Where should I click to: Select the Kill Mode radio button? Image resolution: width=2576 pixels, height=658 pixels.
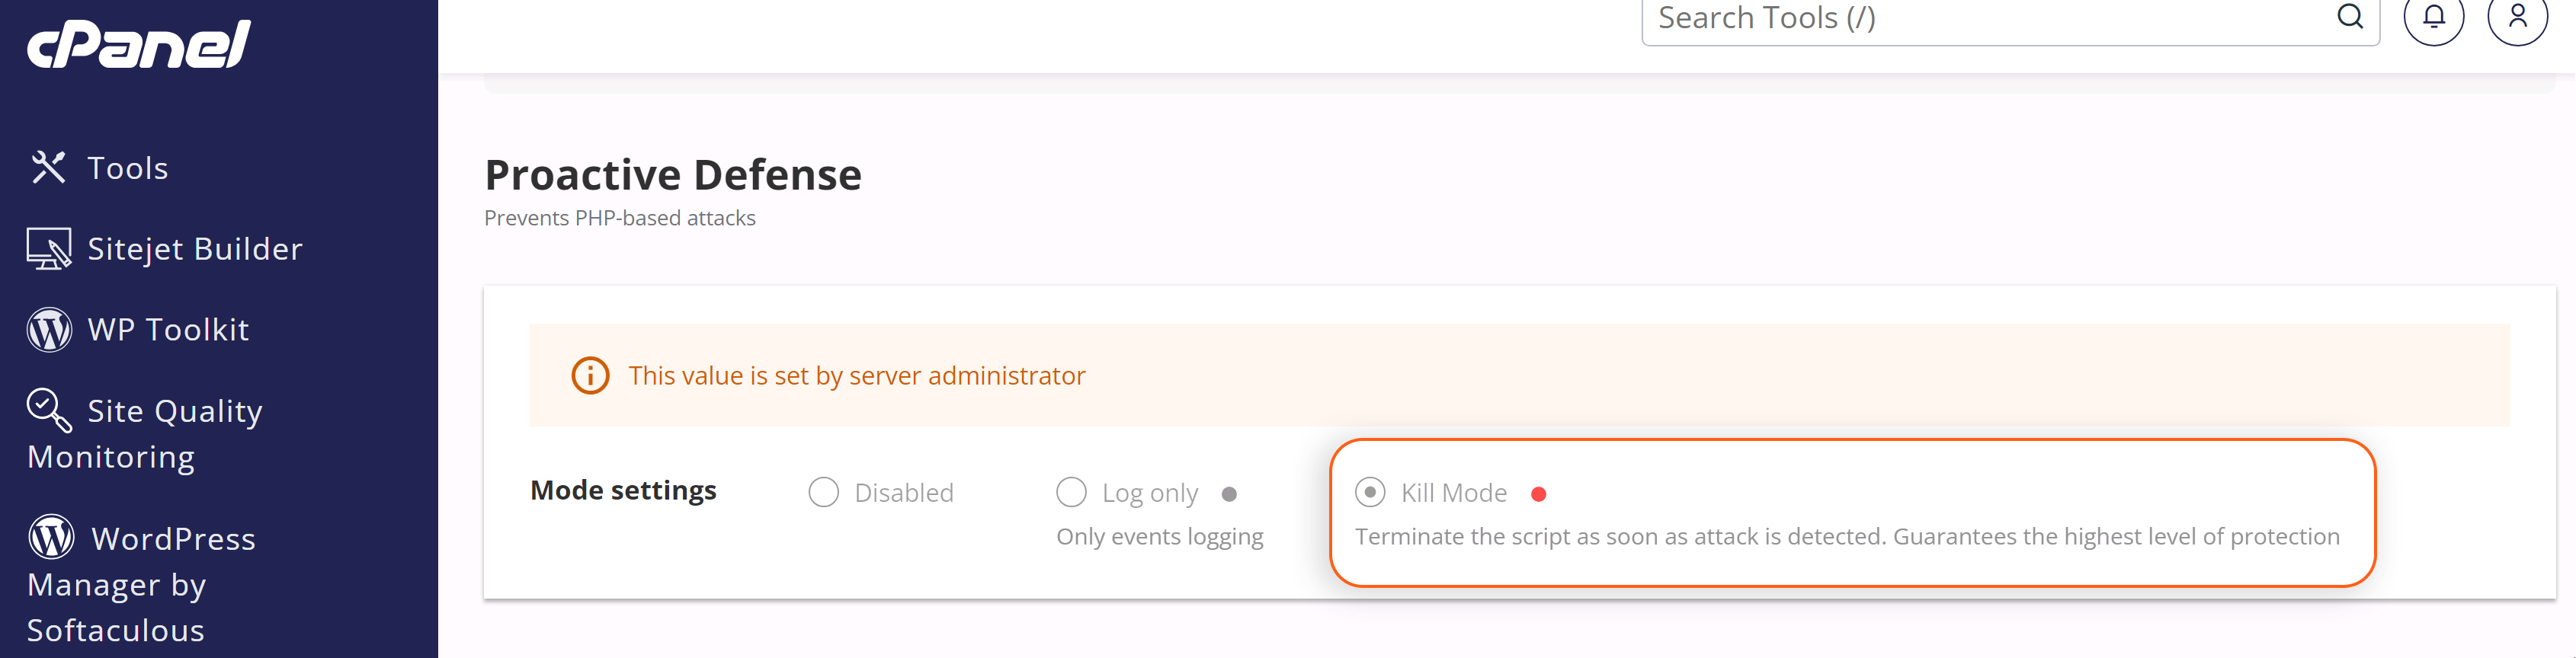[x=1370, y=492]
